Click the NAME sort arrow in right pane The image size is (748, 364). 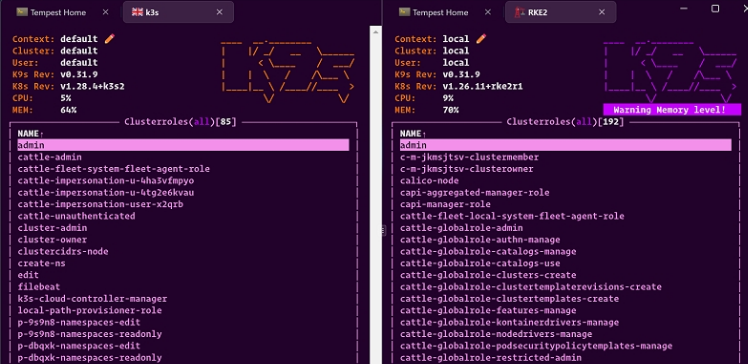pos(424,135)
